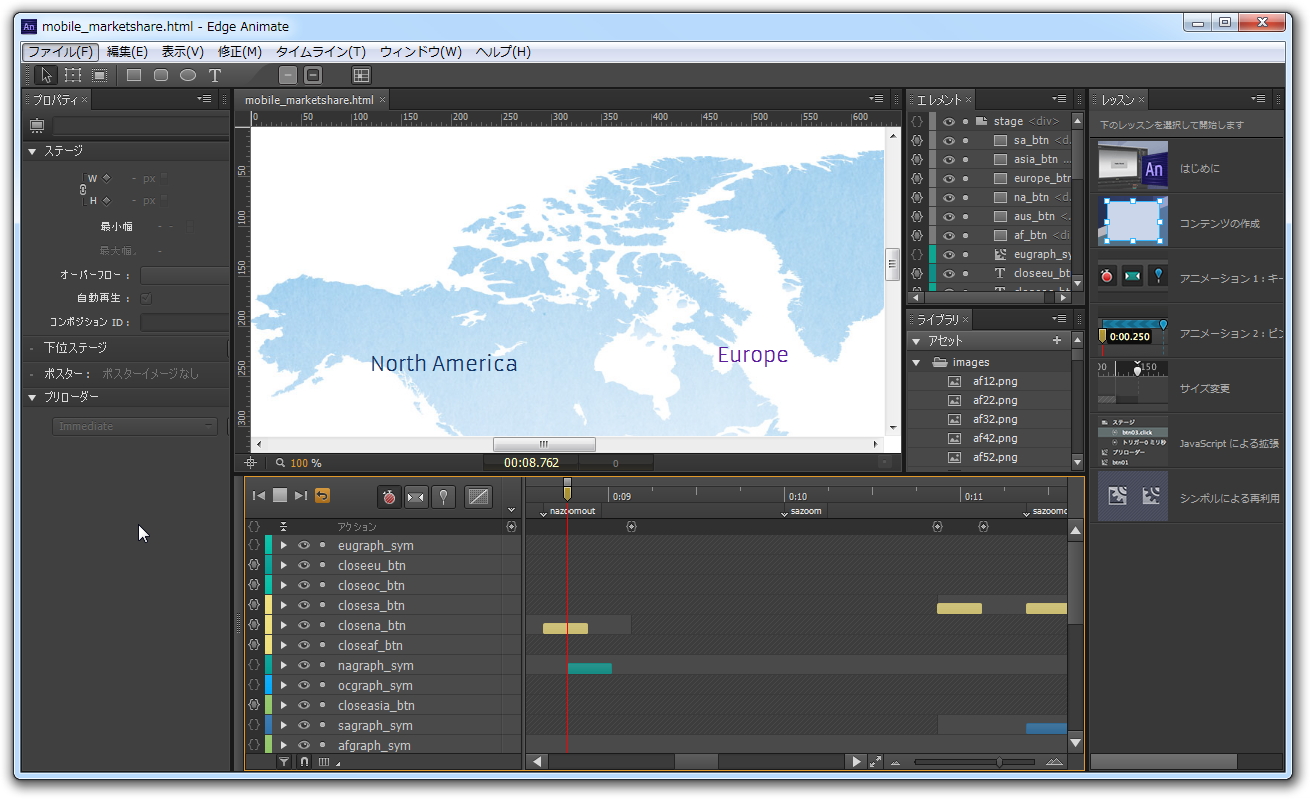Select the Rounded Rectangle tool
The image size is (1310, 799).
160,75
